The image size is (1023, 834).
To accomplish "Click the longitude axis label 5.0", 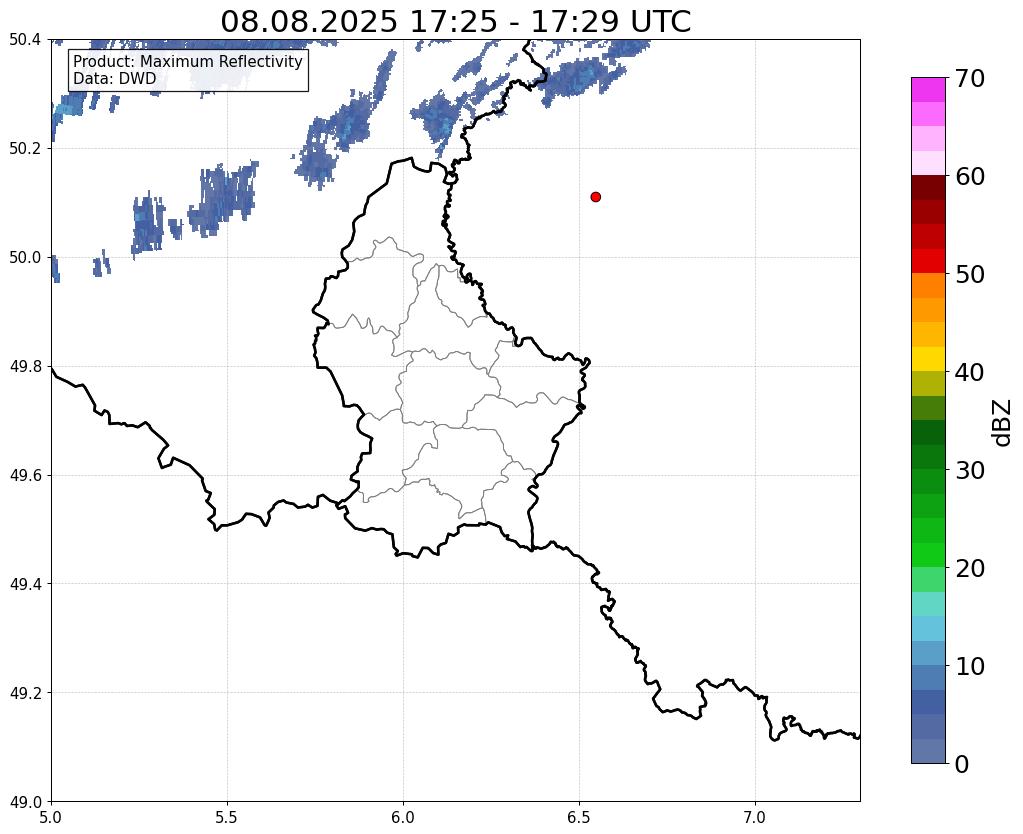I will [51, 817].
